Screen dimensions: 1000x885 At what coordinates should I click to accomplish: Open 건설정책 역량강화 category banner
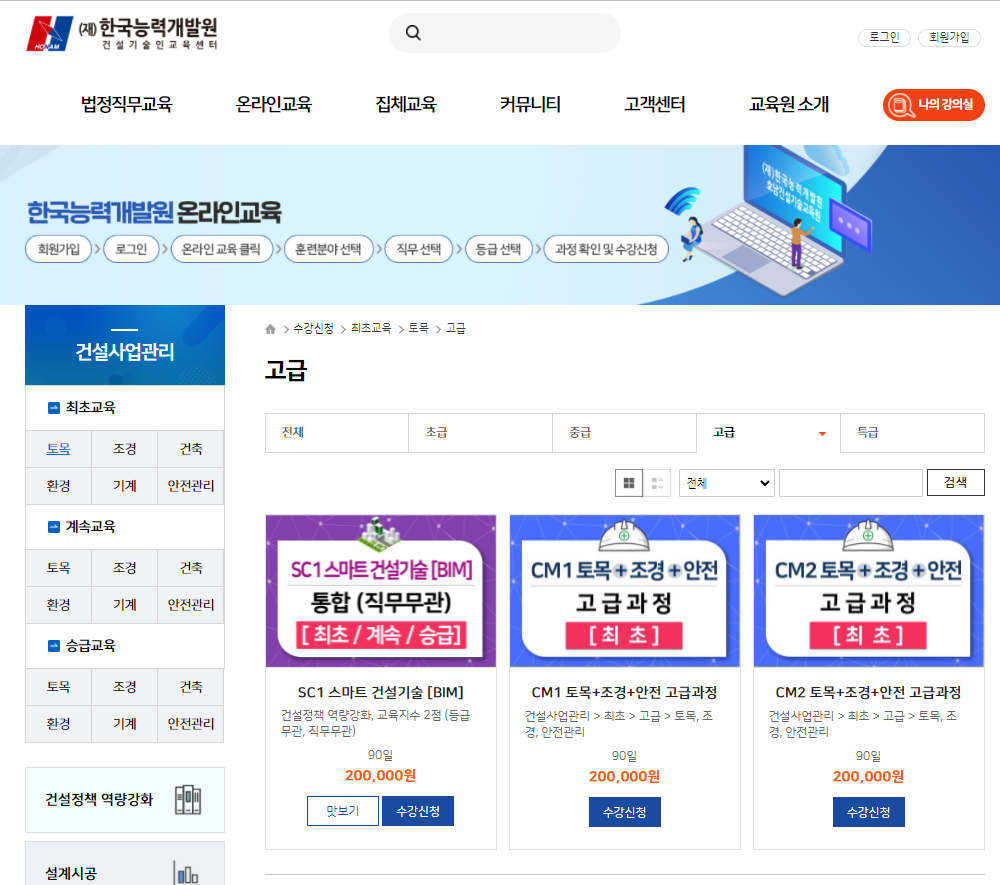[125, 799]
